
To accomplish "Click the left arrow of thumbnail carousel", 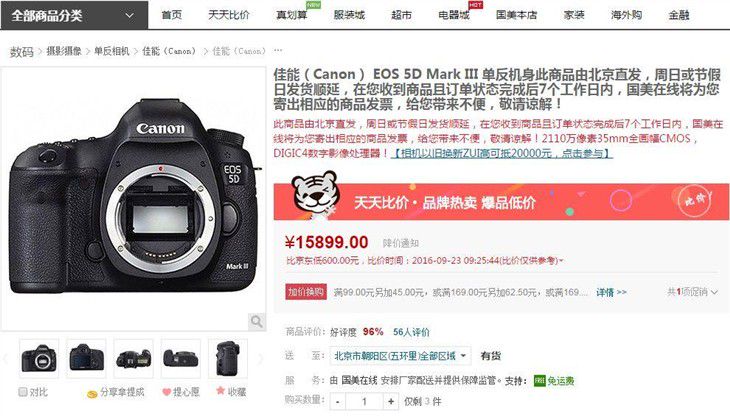I will (6, 358).
